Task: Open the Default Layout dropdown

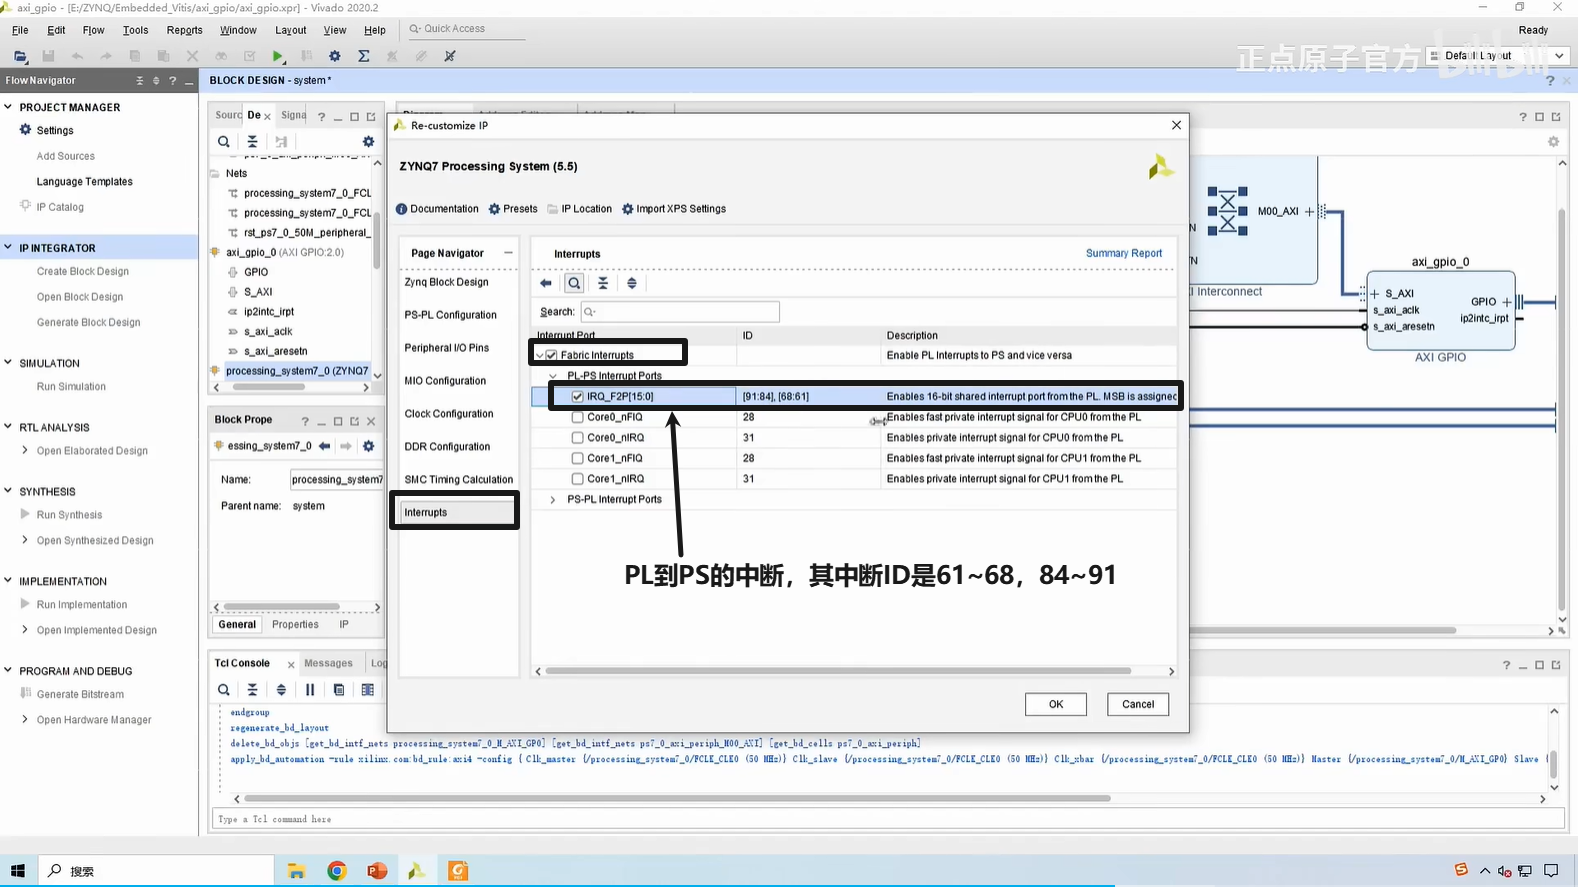Action: (x=1497, y=56)
